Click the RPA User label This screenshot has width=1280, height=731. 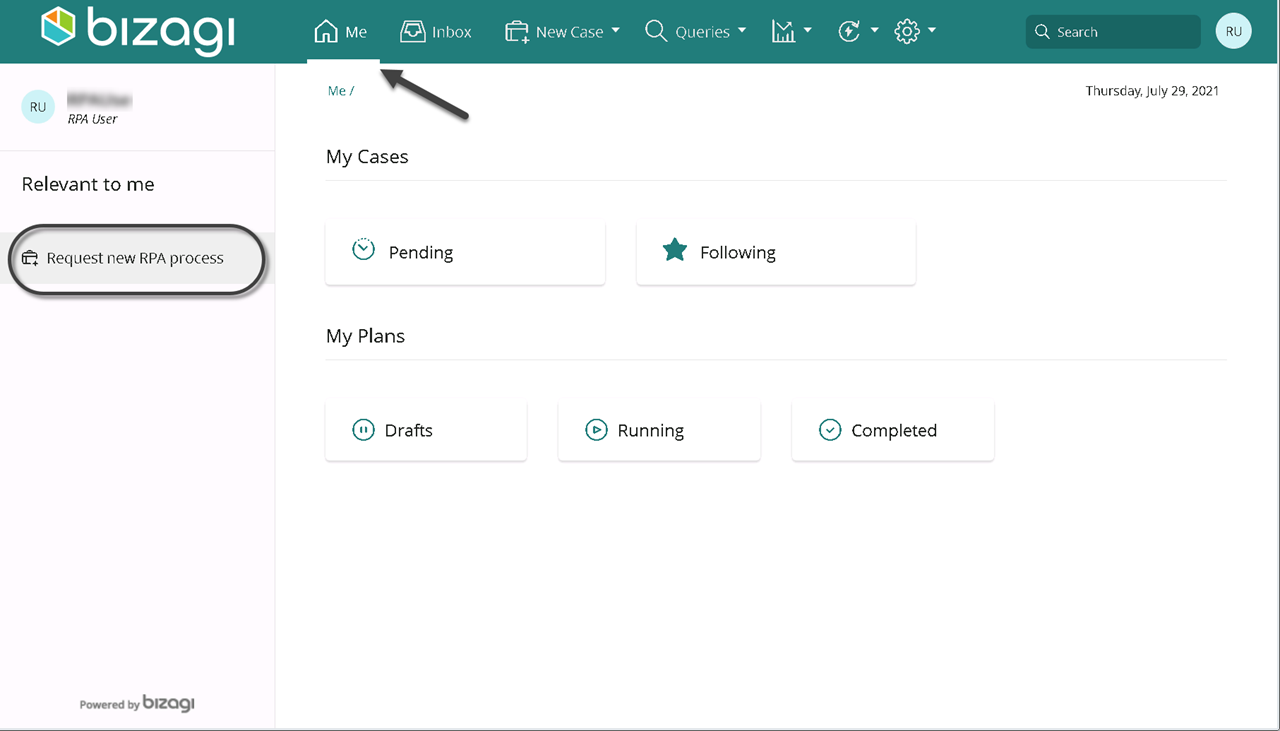92,119
